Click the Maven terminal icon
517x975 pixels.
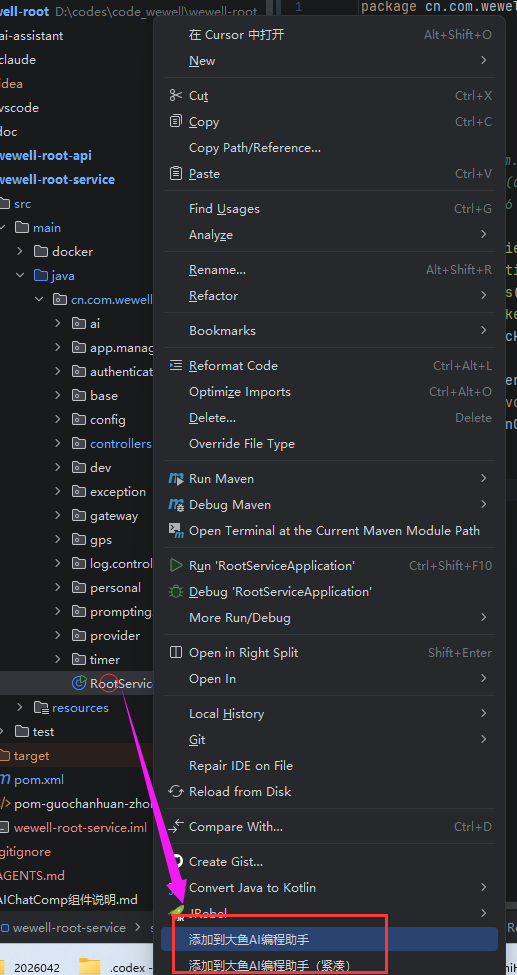click(x=176, y=530)
